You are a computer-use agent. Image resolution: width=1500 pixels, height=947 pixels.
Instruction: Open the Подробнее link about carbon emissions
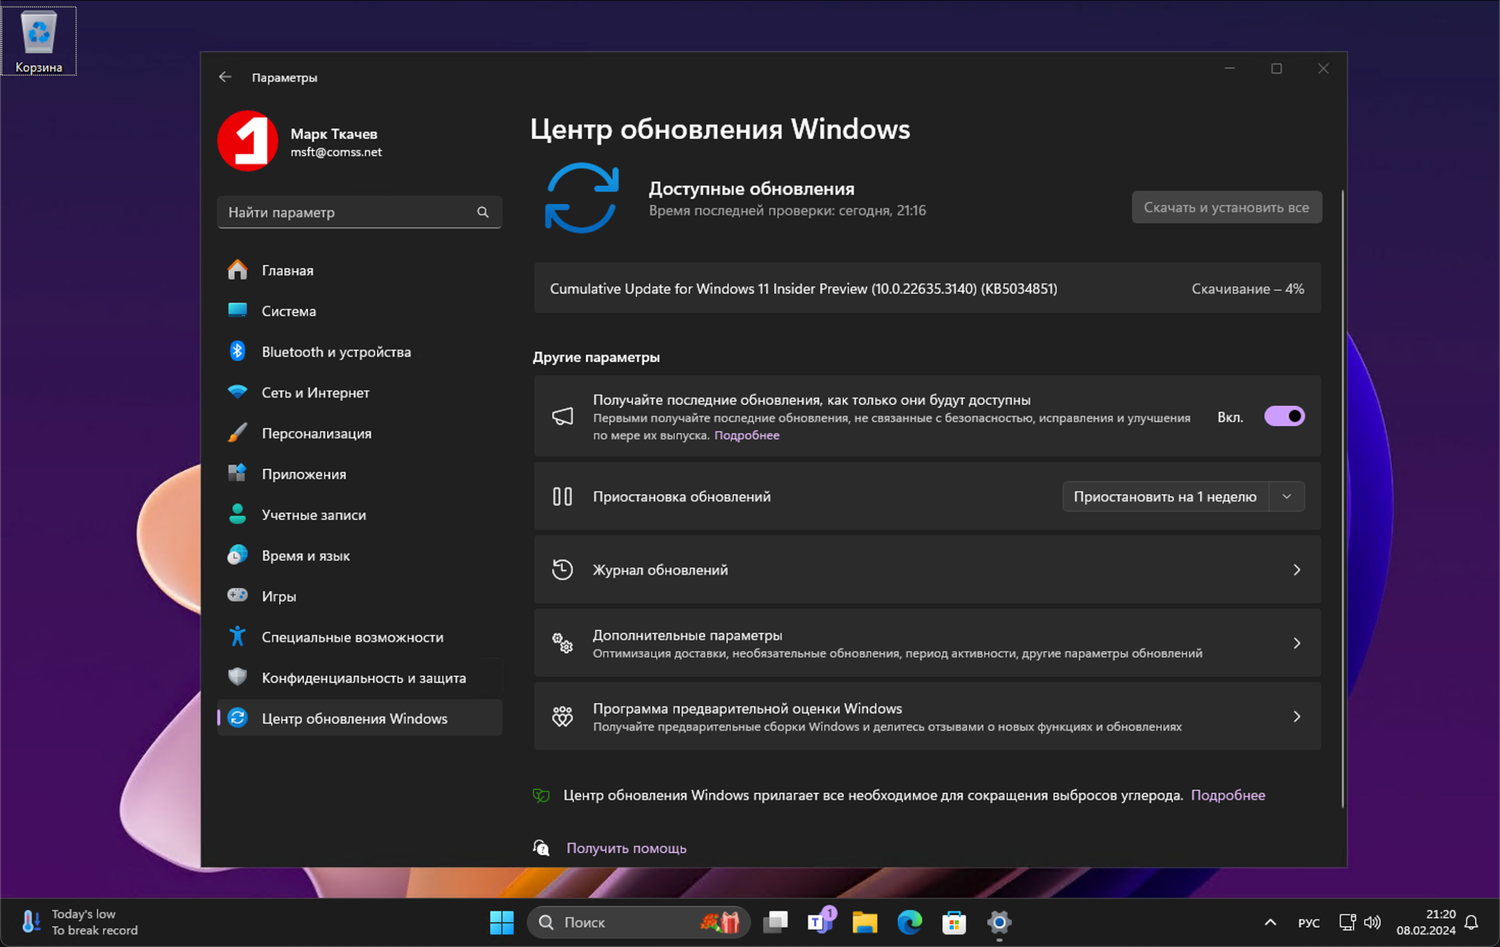point(1228,795)
